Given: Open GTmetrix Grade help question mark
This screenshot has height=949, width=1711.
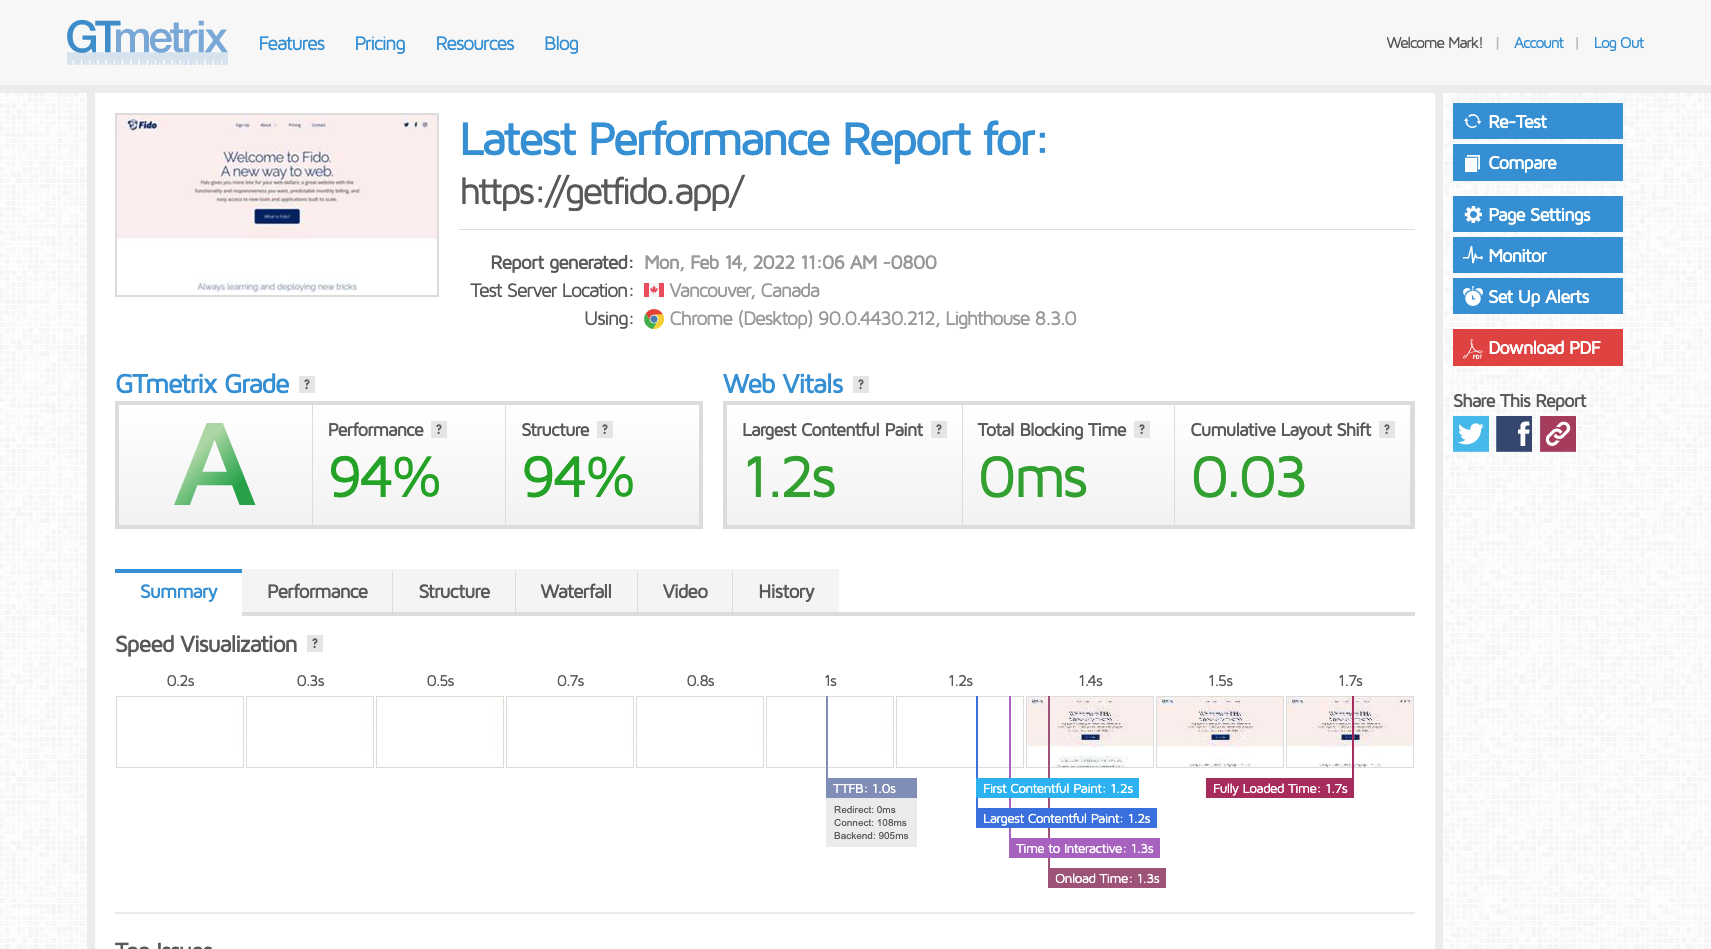Looking at the screenshot, I should click(x=307, y=384).
